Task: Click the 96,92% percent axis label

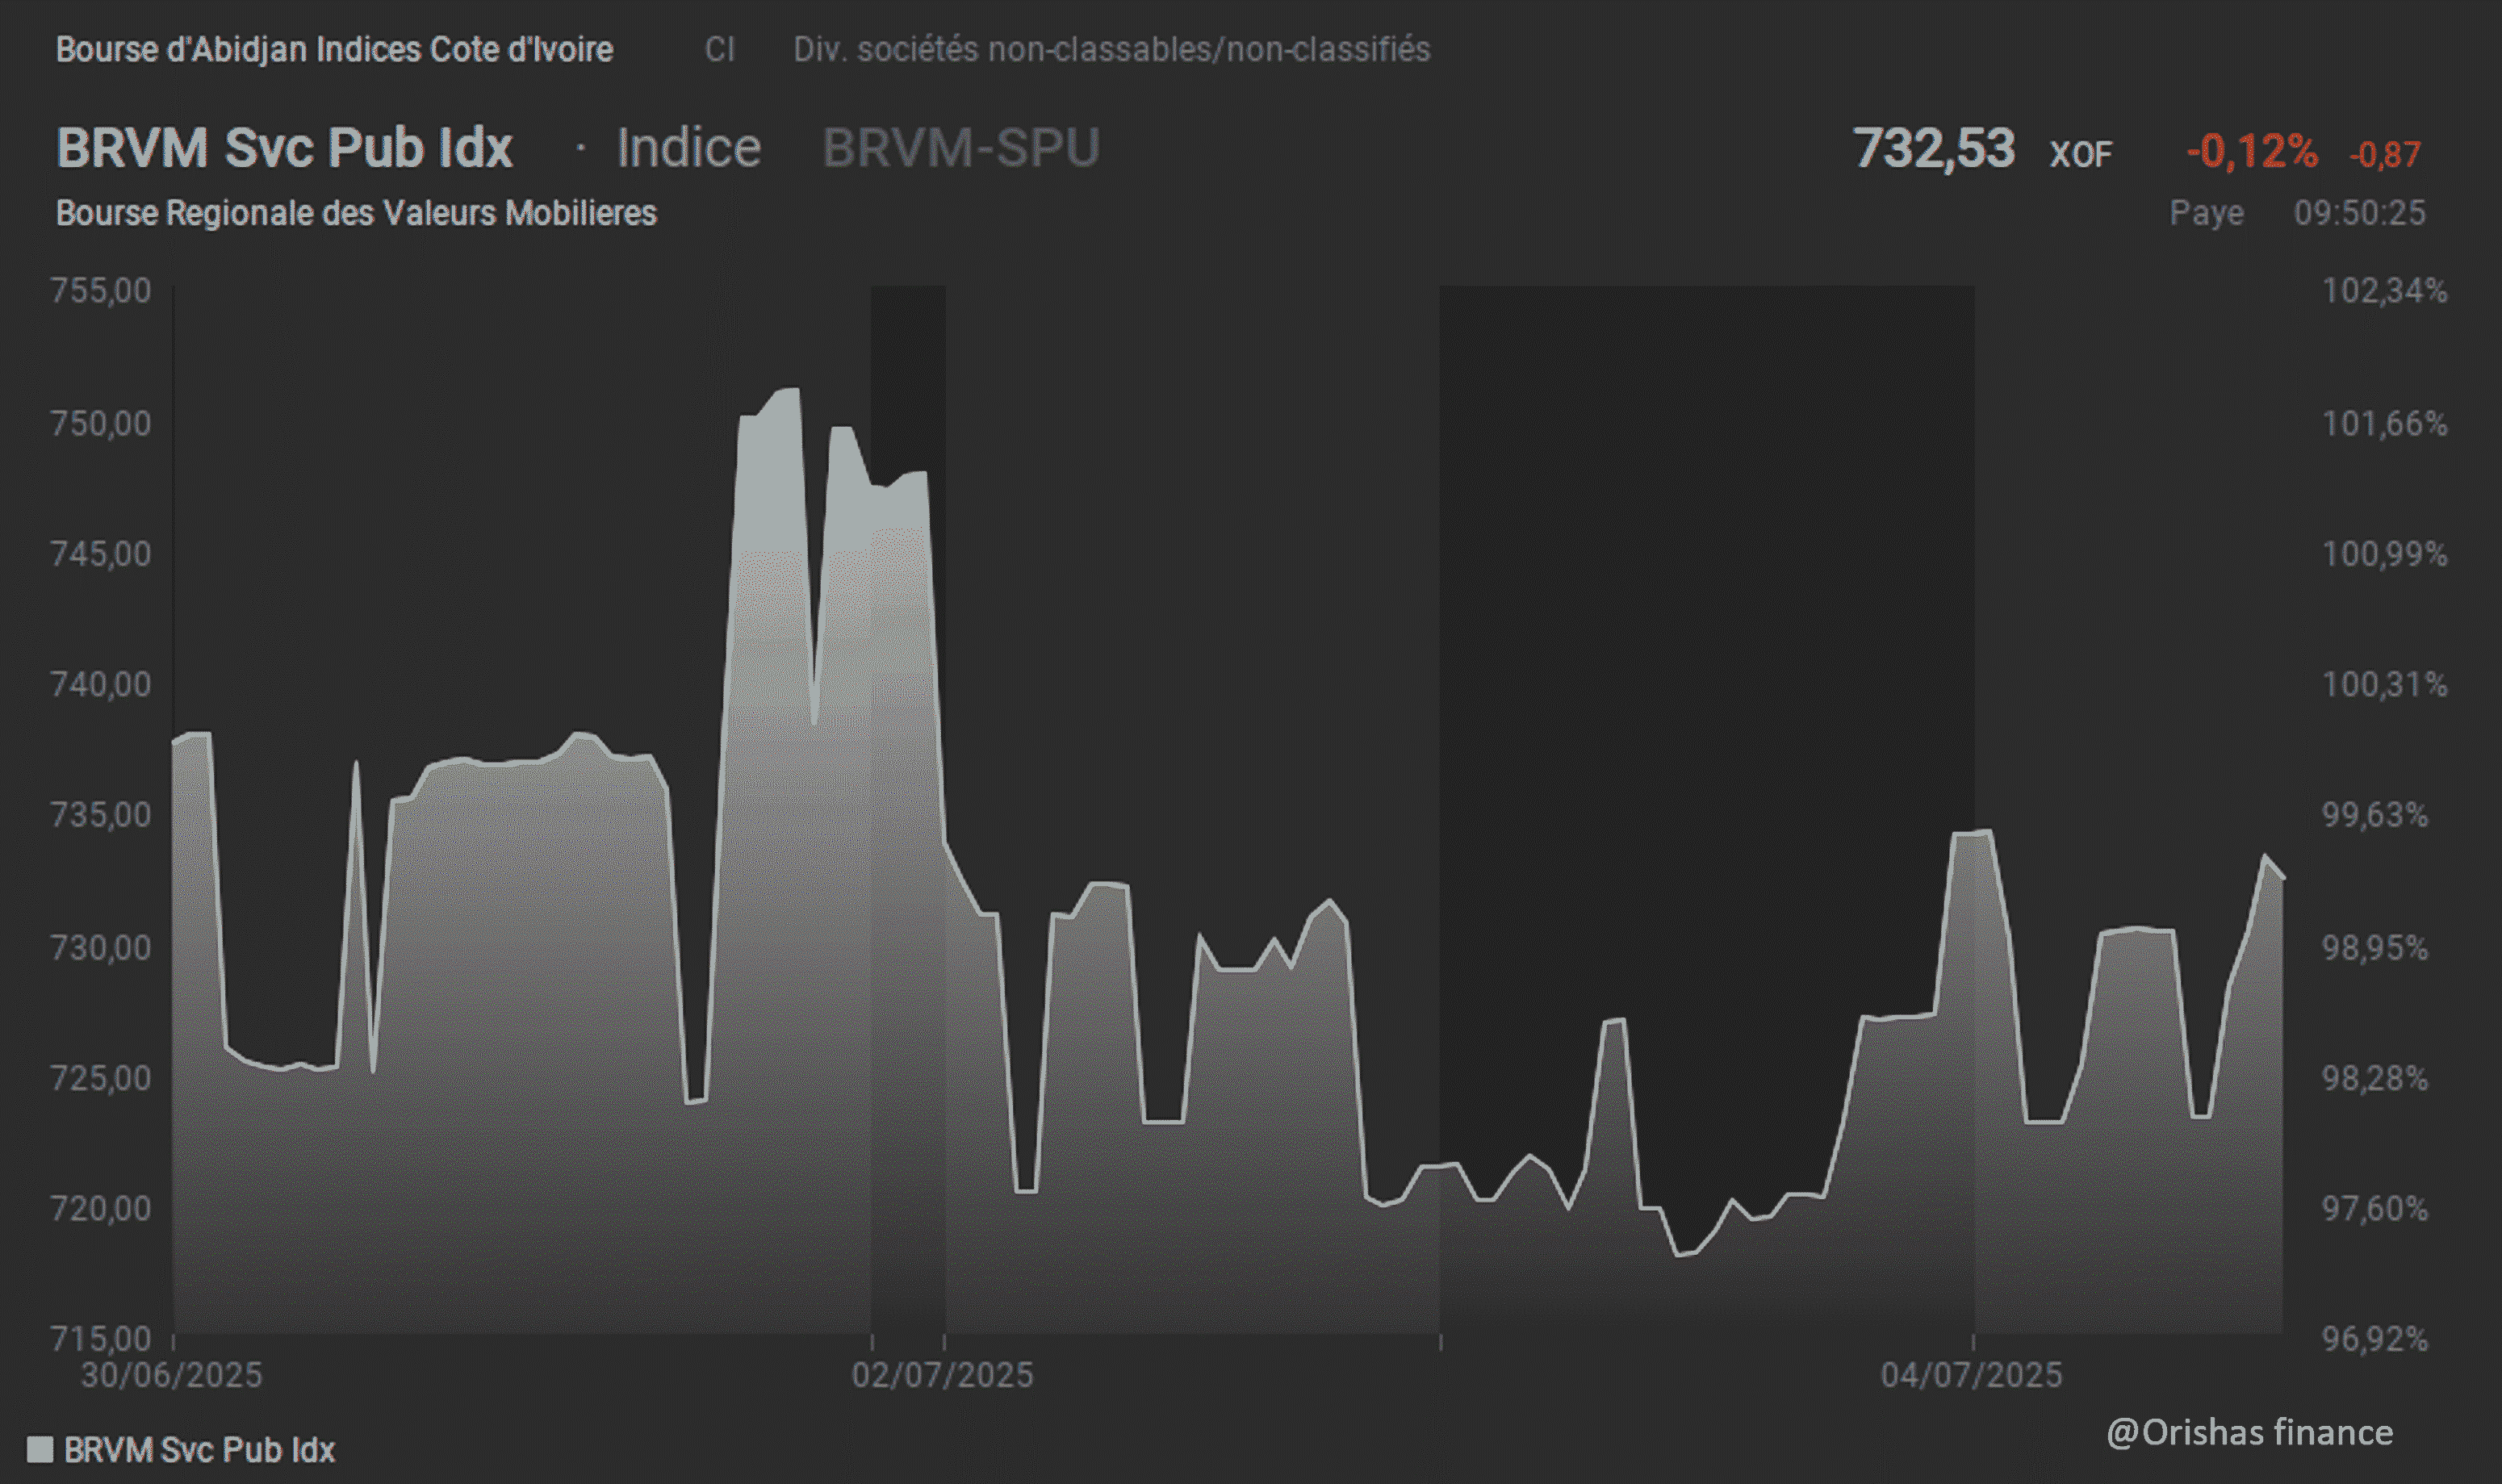Action: pos(2375,1338)
